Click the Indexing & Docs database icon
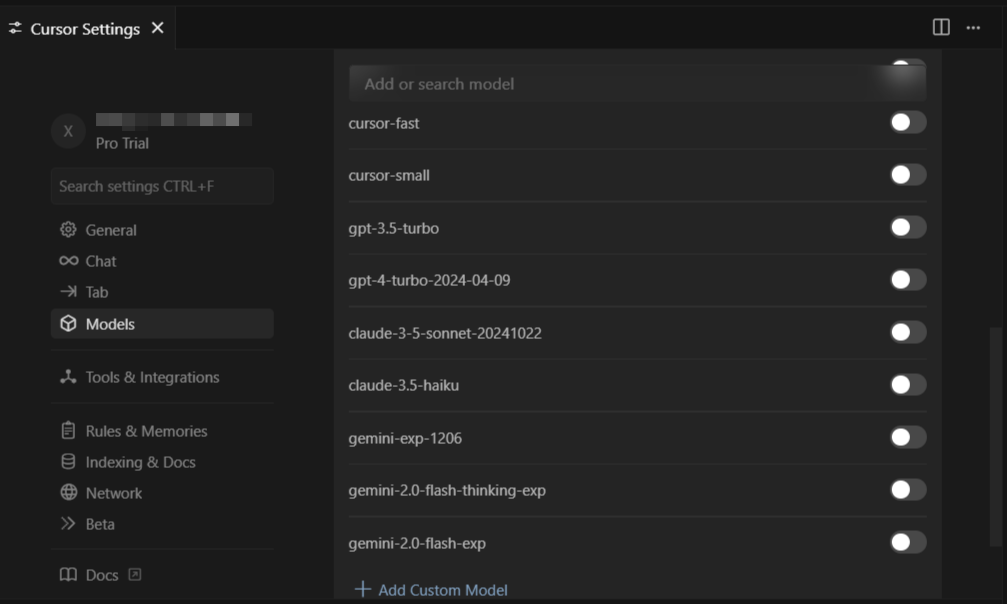 (x=68, y=461)
